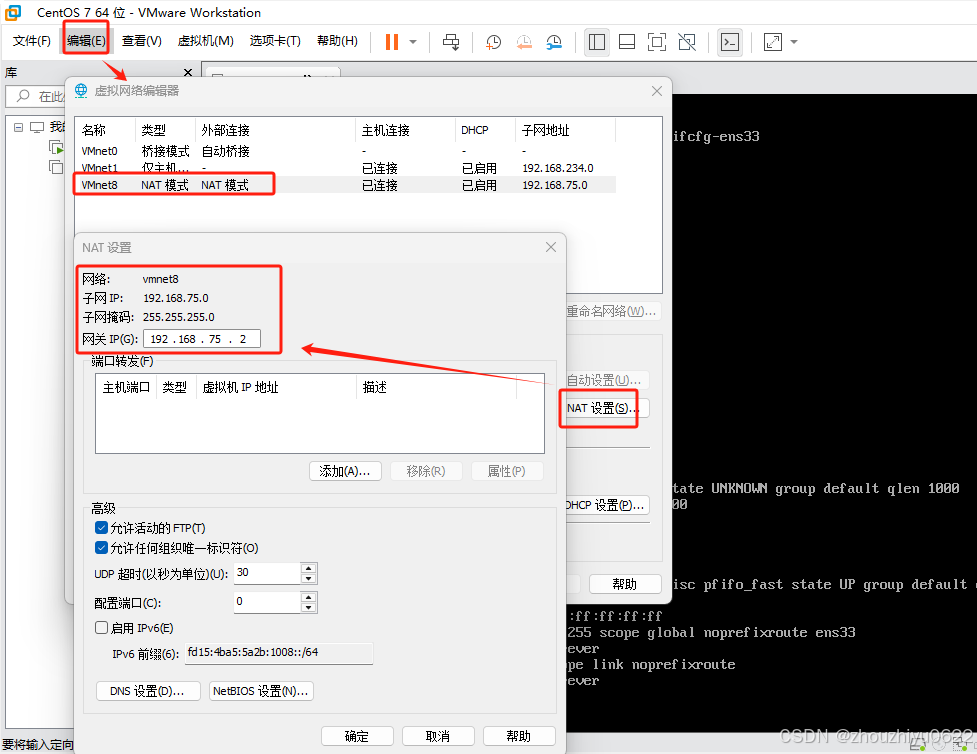Open the 帮助(H) menu
Viewport: 977px width, 754px height.
337,41
